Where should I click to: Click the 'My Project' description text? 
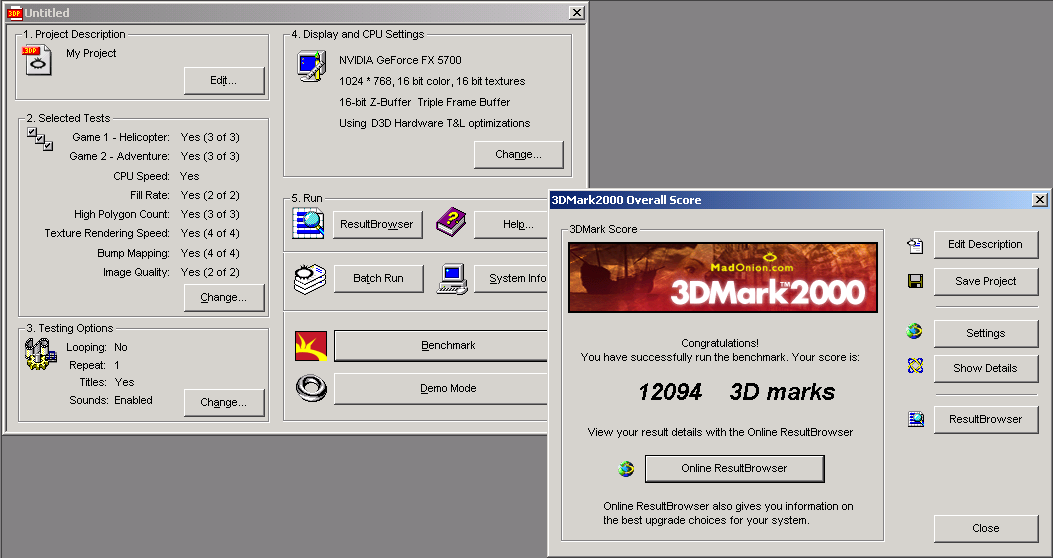click(91, 53)
